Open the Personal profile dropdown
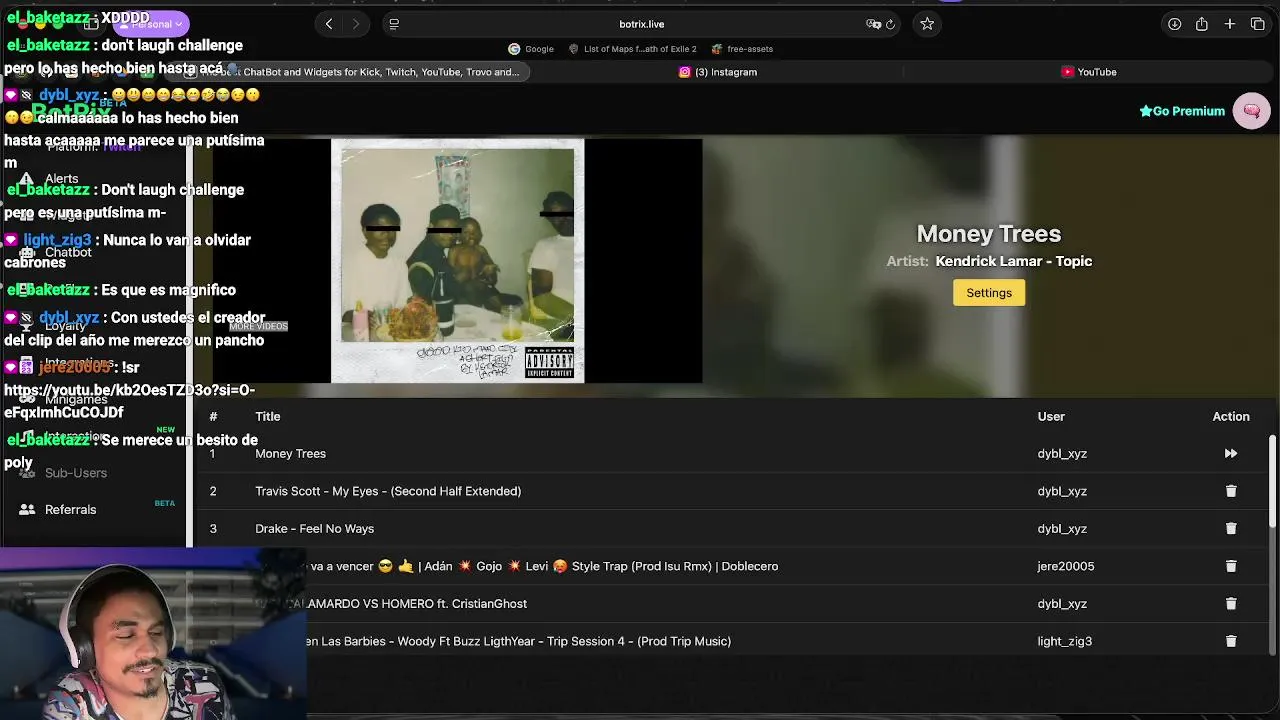The width and height of the screenshot is (1280, 720). click(150, 24)
